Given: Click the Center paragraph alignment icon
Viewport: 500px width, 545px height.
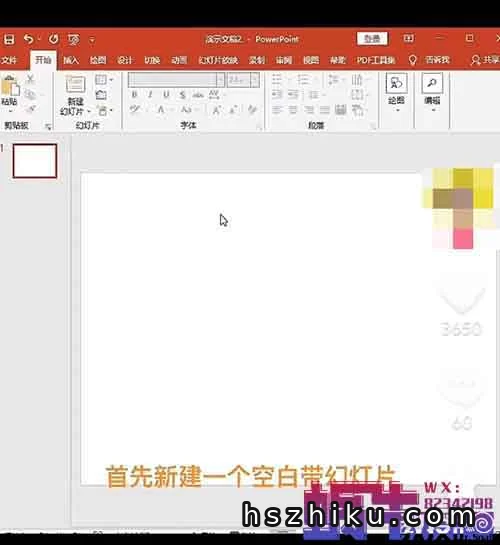Looking at the screenshot, I should 293,110.
